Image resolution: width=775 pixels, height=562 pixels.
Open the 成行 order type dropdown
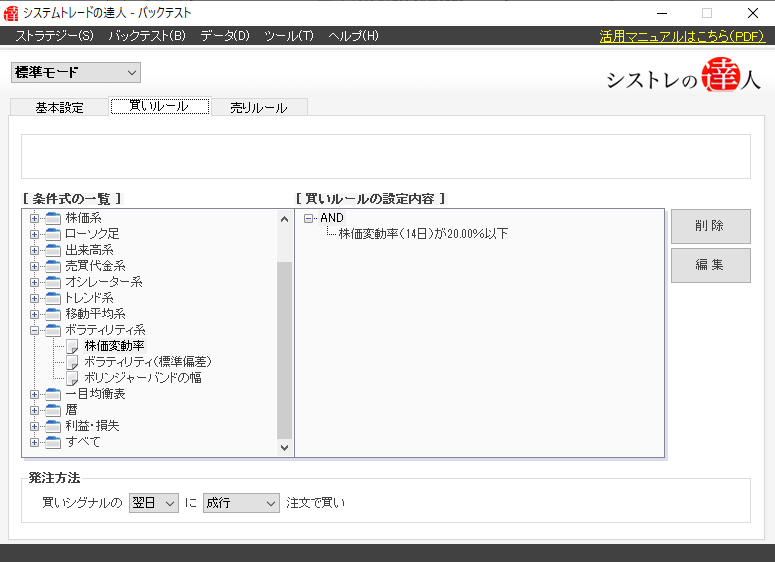click(241, 503)
